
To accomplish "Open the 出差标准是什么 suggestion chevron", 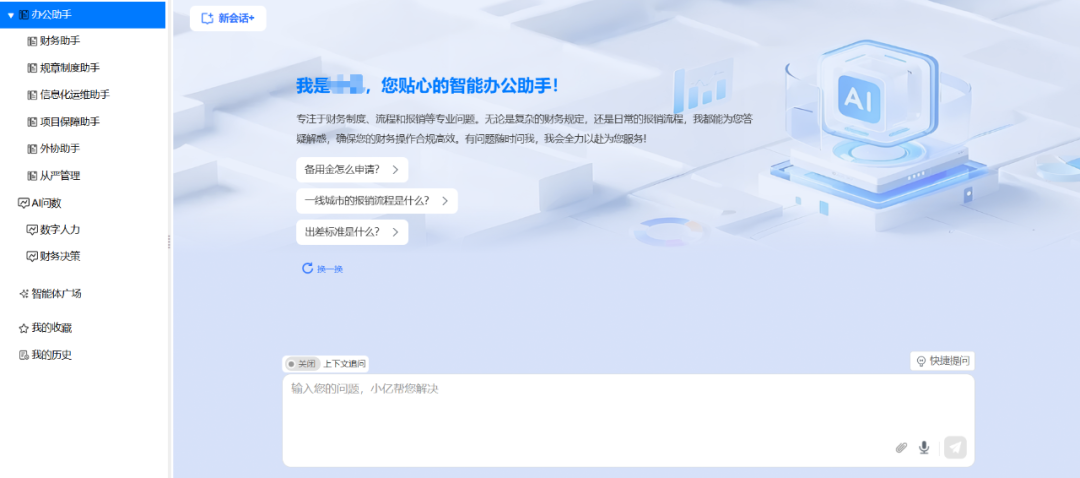I will pos(395,232).
